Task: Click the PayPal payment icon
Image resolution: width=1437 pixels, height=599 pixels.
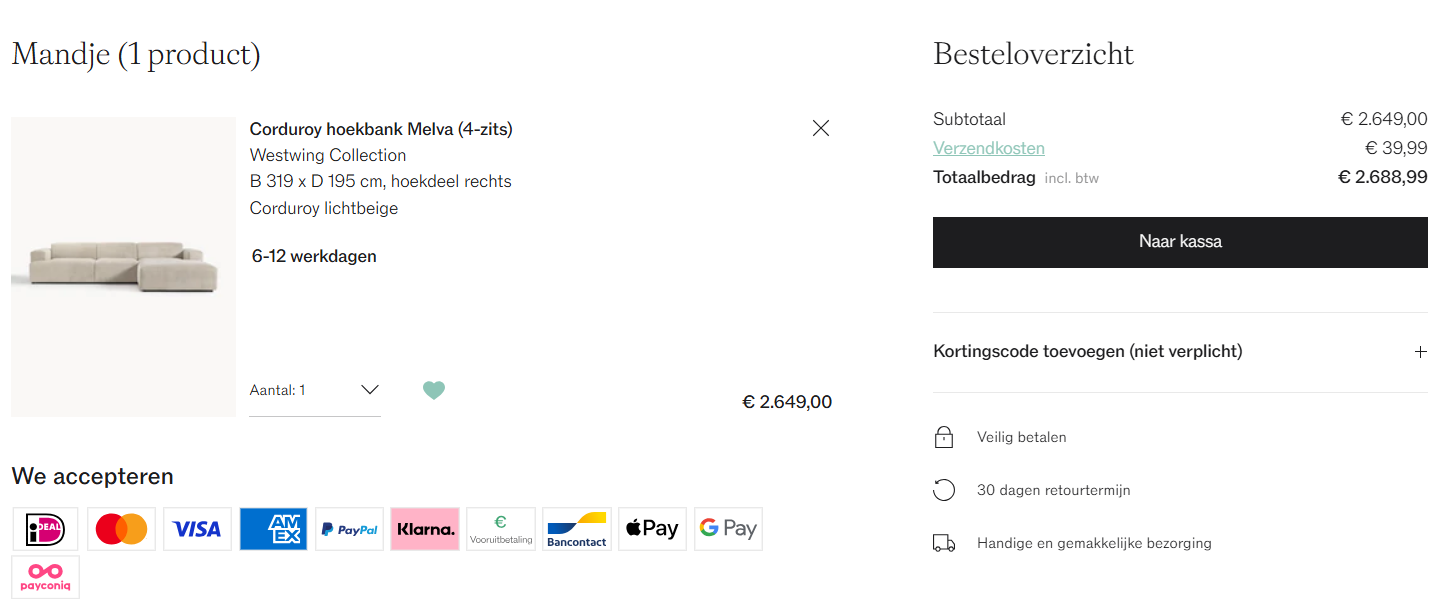Action: pyautogui.click(x=349, y=529)
